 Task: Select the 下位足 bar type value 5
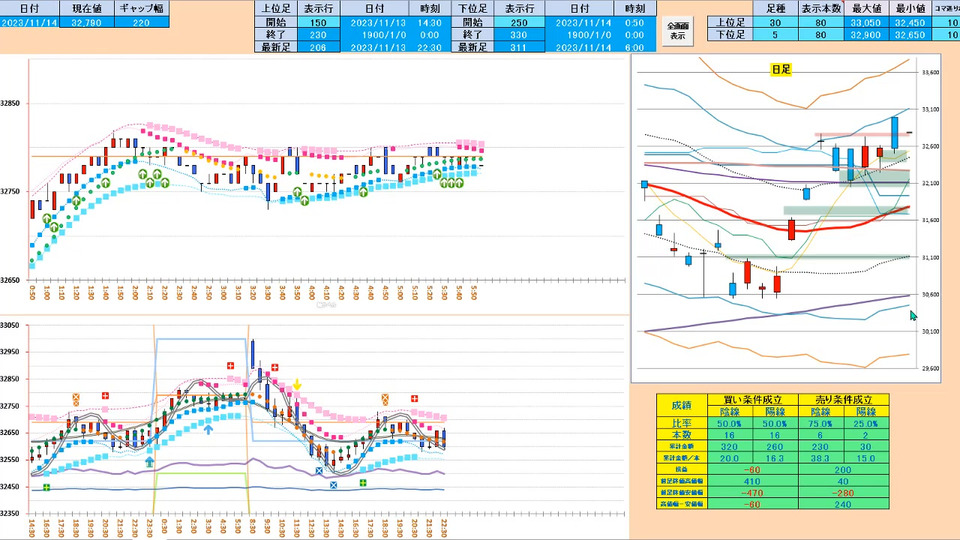click(776, 35)
